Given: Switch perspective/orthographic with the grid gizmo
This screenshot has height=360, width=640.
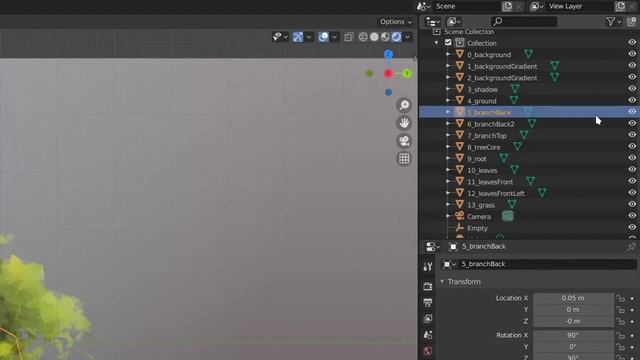Looking at the screenshot, I should (x=404, y=159).
